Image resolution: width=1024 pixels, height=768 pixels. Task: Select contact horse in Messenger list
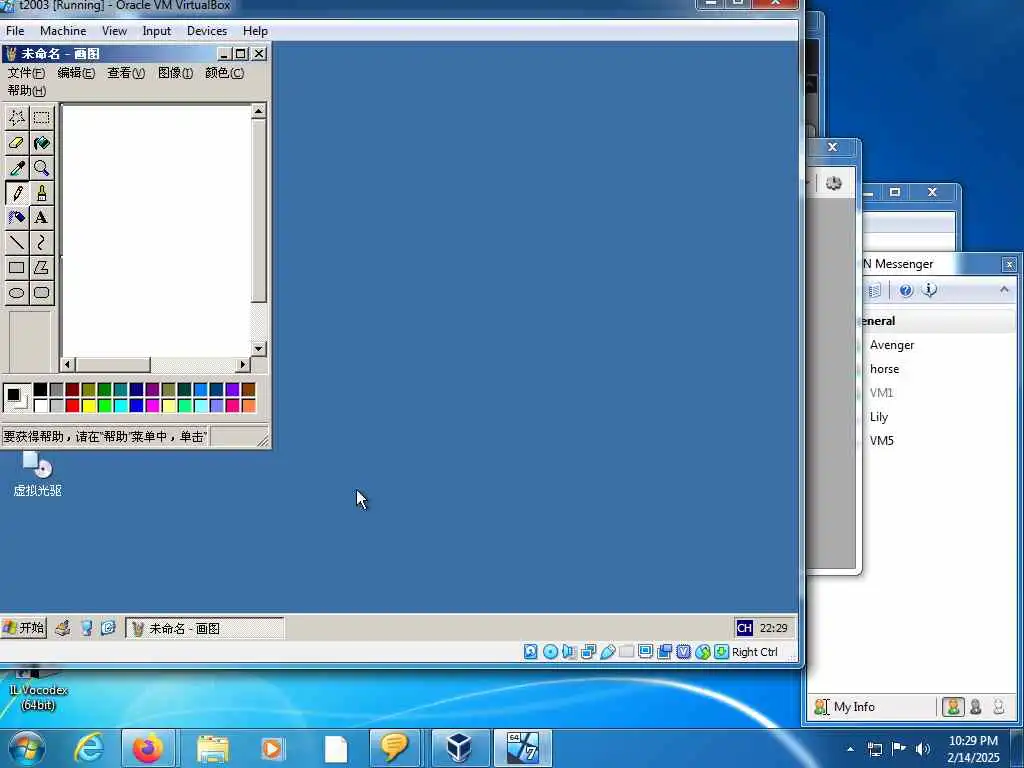click(x=884, y=369)
